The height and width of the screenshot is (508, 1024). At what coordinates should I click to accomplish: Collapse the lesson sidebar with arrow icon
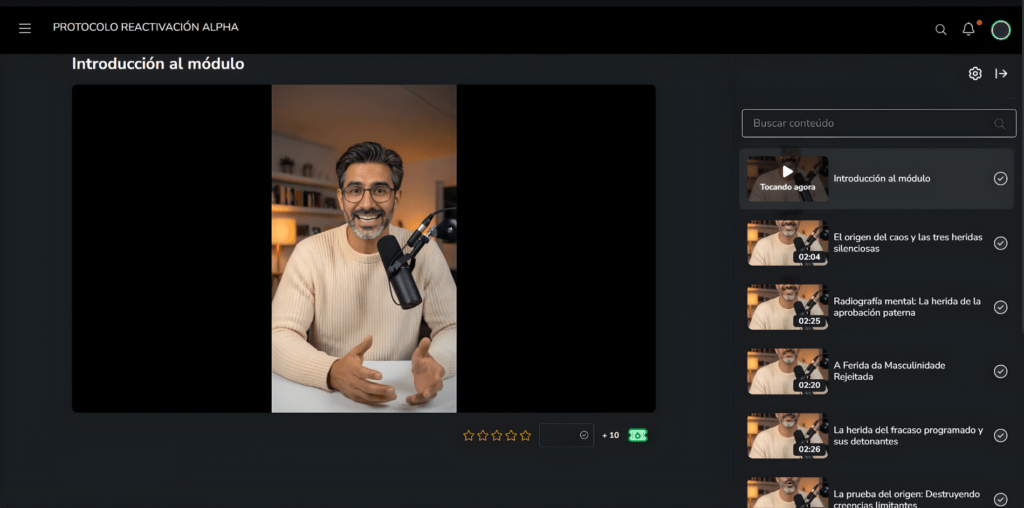click(1001, 74)
